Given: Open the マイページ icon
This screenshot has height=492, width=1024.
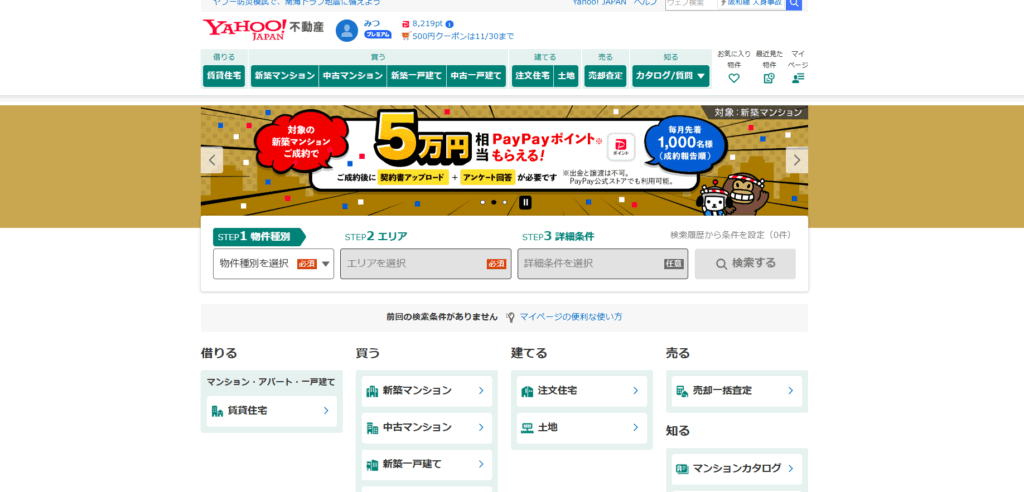Looking at the screenshot, I should click(798, 78).
